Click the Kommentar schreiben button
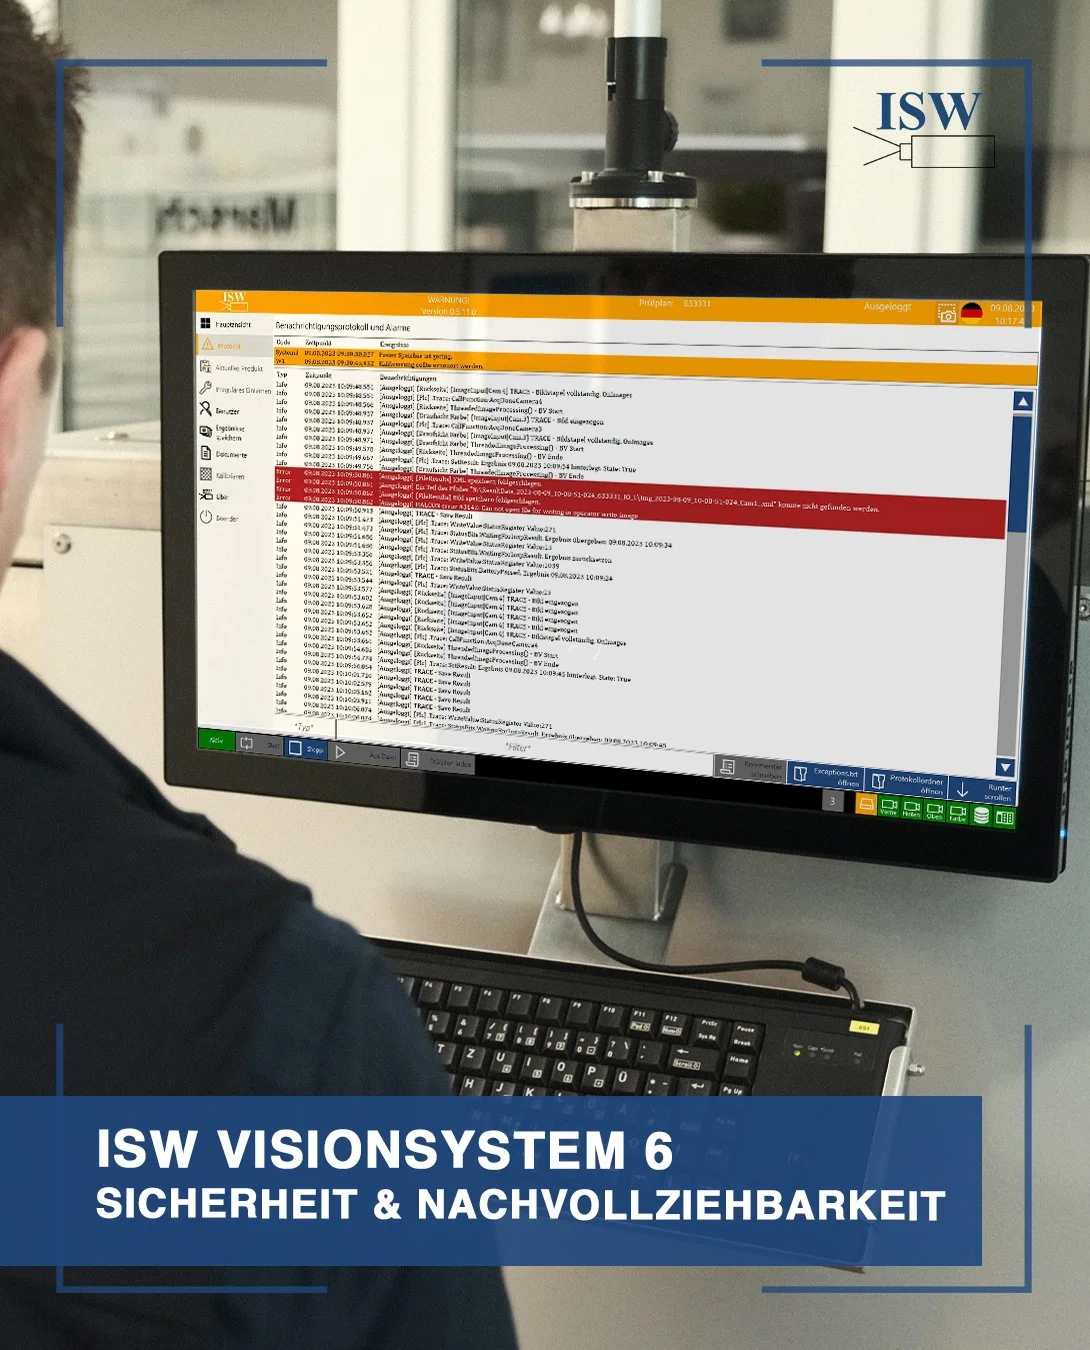Screen dimensions: 1090x1350 [752, 770]
